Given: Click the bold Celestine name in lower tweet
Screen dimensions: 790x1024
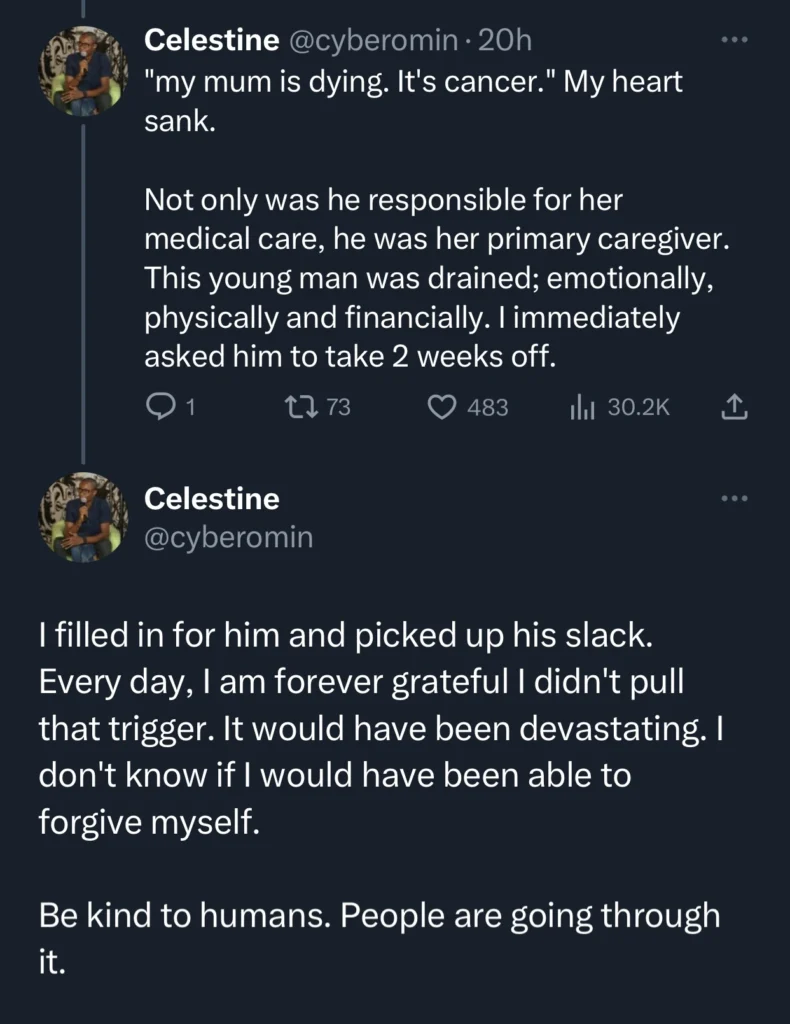Looking at the screenshot, I should pyautogui.click(x=212, y=498).
